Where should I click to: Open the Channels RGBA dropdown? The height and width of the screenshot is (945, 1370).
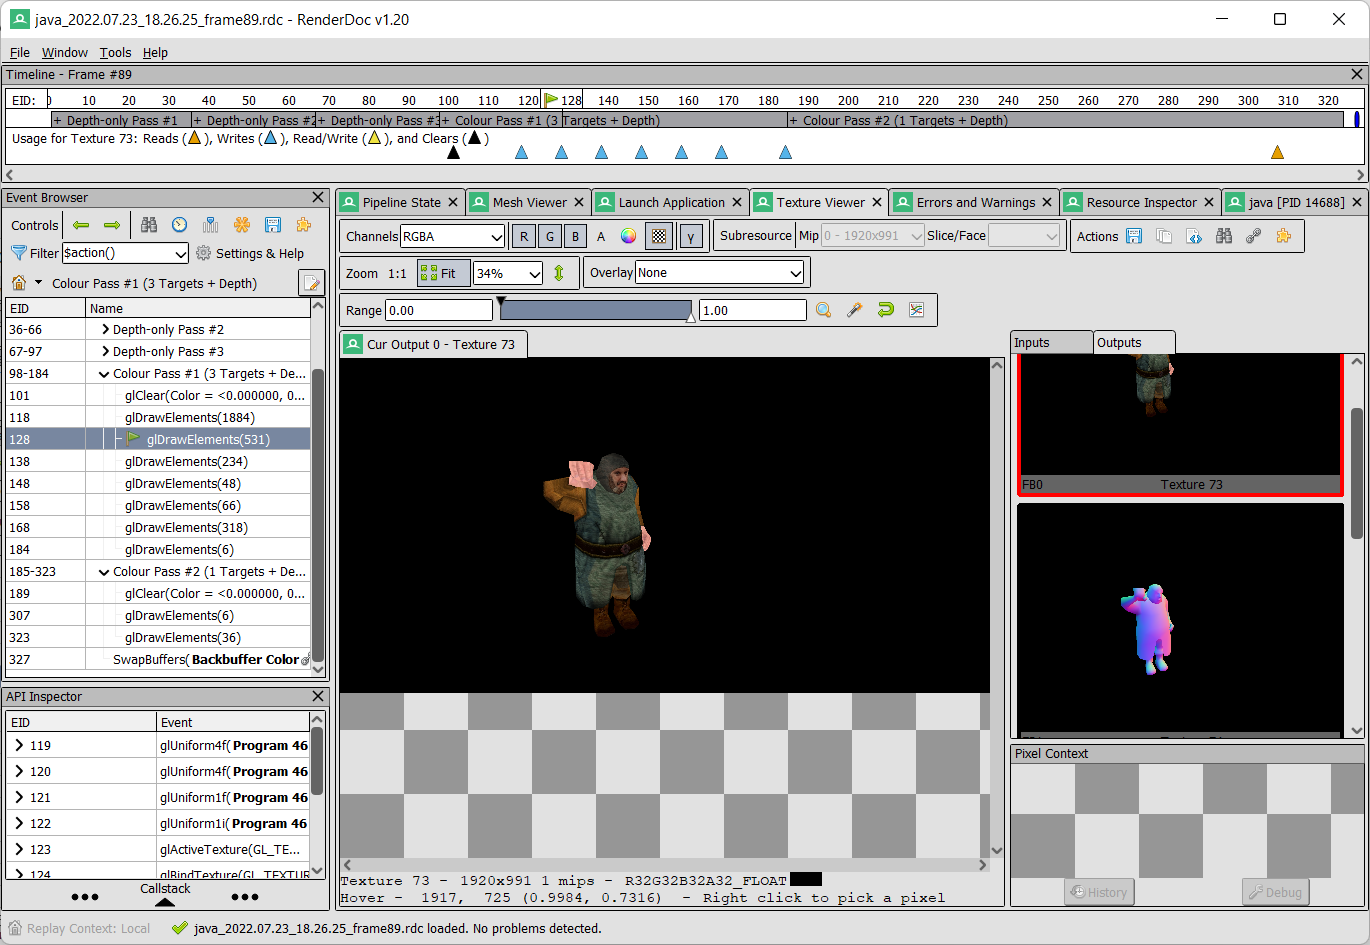pyautogui.click(x=453, y=237)
